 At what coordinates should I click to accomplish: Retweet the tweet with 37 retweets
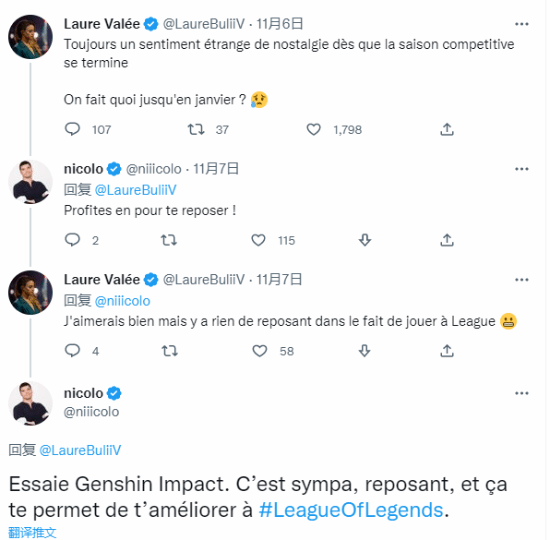[196, 129]
